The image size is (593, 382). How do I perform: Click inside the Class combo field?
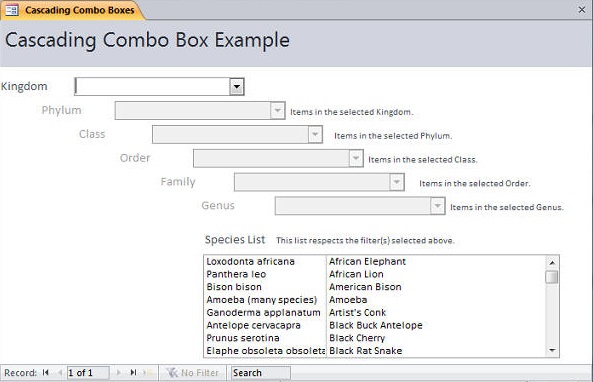230,134
